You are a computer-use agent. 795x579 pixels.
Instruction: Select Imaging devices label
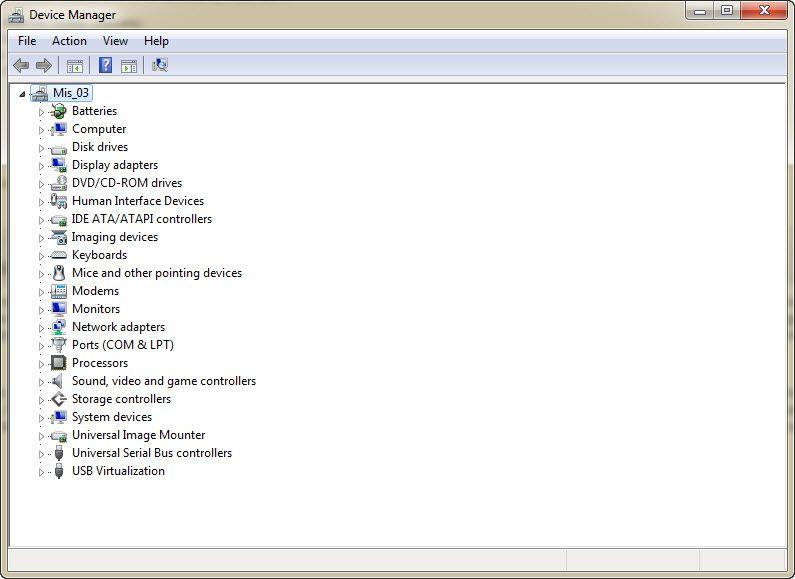(115, 237)
